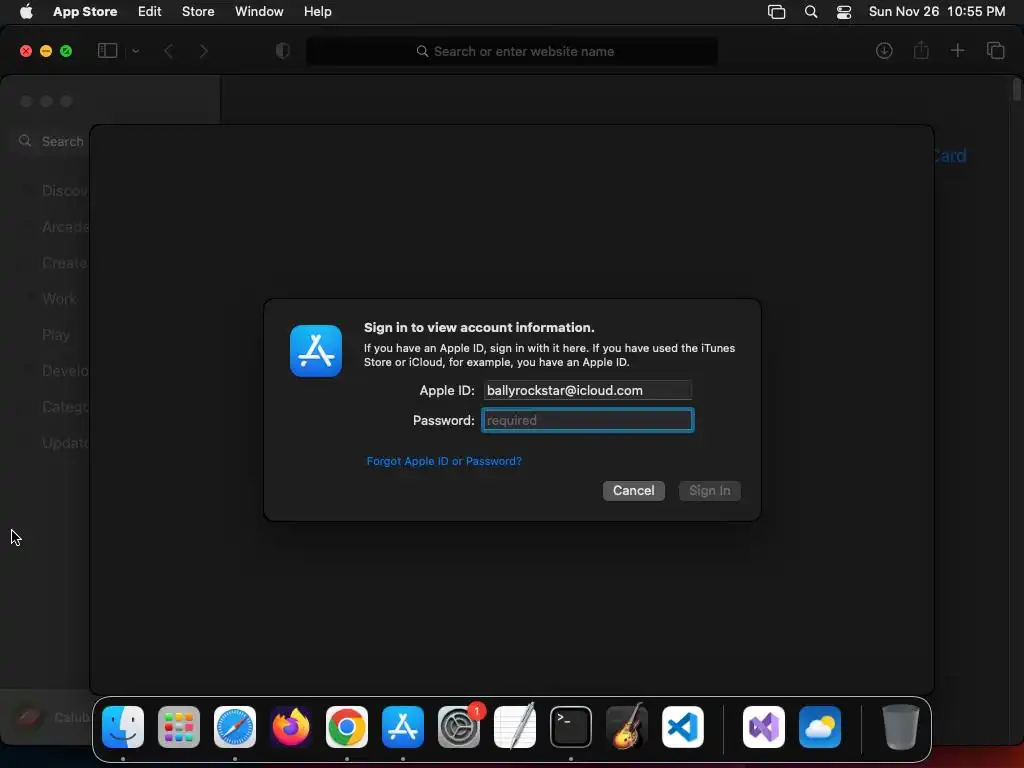The width and height of the screenshot is (1024, 768).
Task: Open Control Center from menu bar
Action: coord(844,12)
